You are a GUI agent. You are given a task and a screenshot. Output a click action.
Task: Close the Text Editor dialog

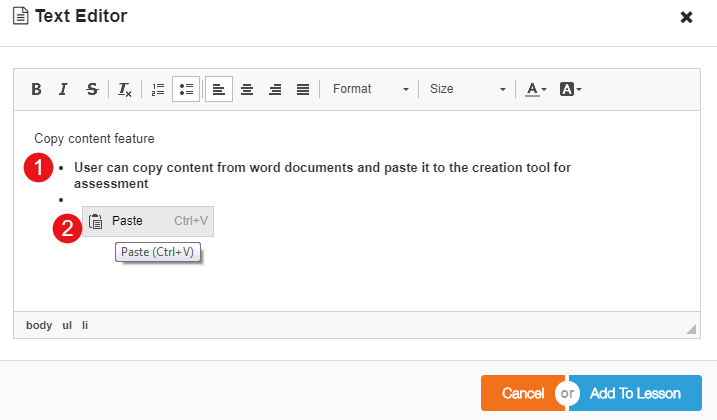click(x=686, y=17)
